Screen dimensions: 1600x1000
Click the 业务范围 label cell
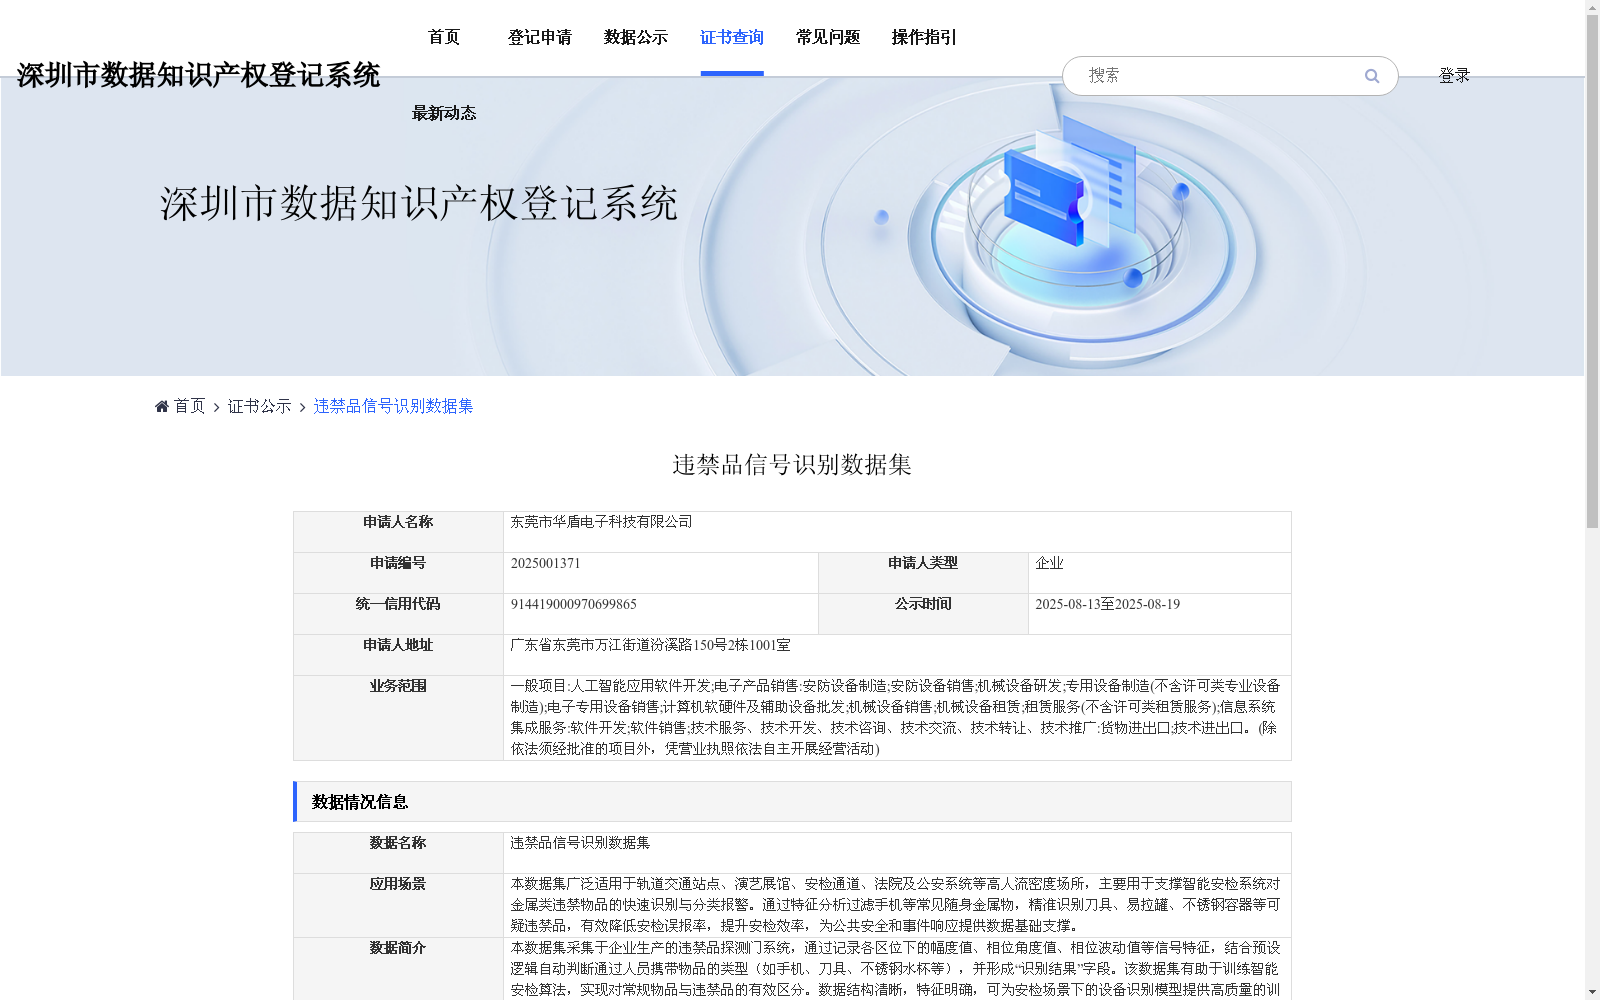coord(398,718)
